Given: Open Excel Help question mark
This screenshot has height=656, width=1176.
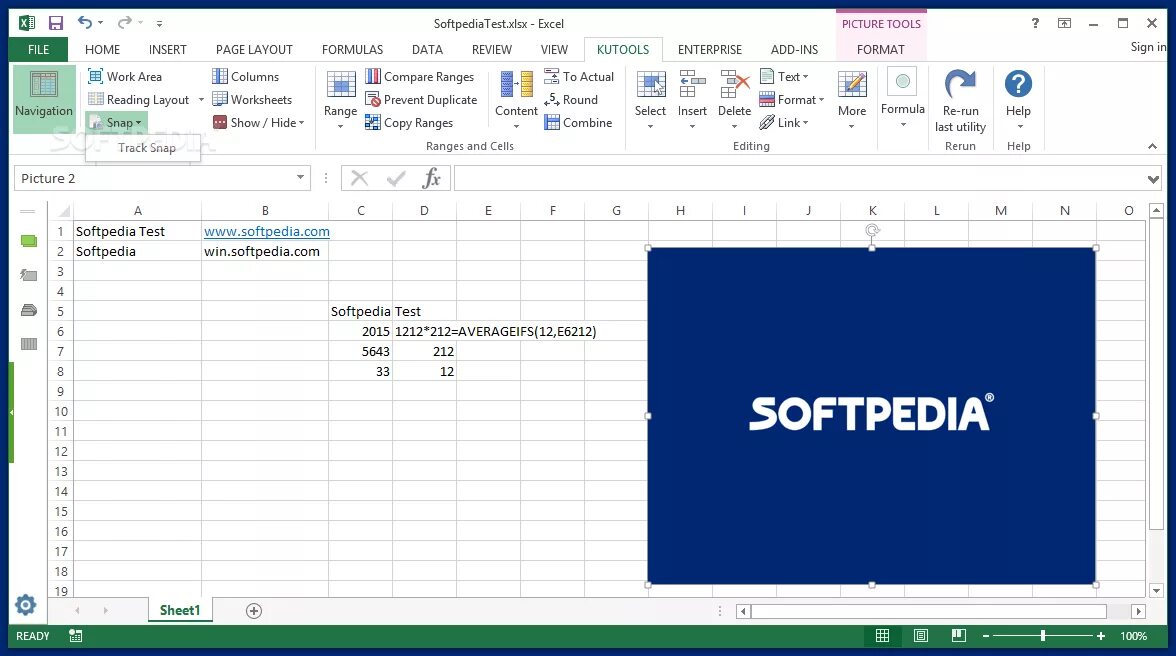Looking at the screenshot, I should click(1035, 23).
